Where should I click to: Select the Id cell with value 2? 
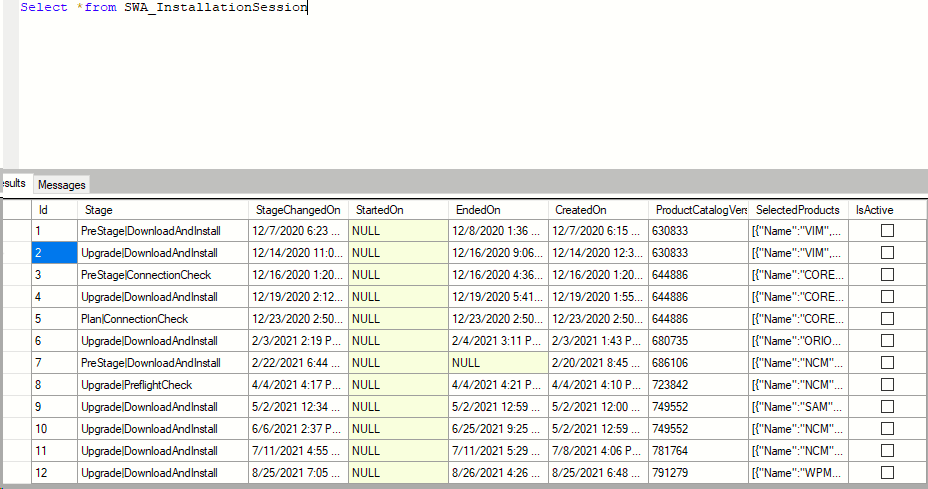pos(54,253)
